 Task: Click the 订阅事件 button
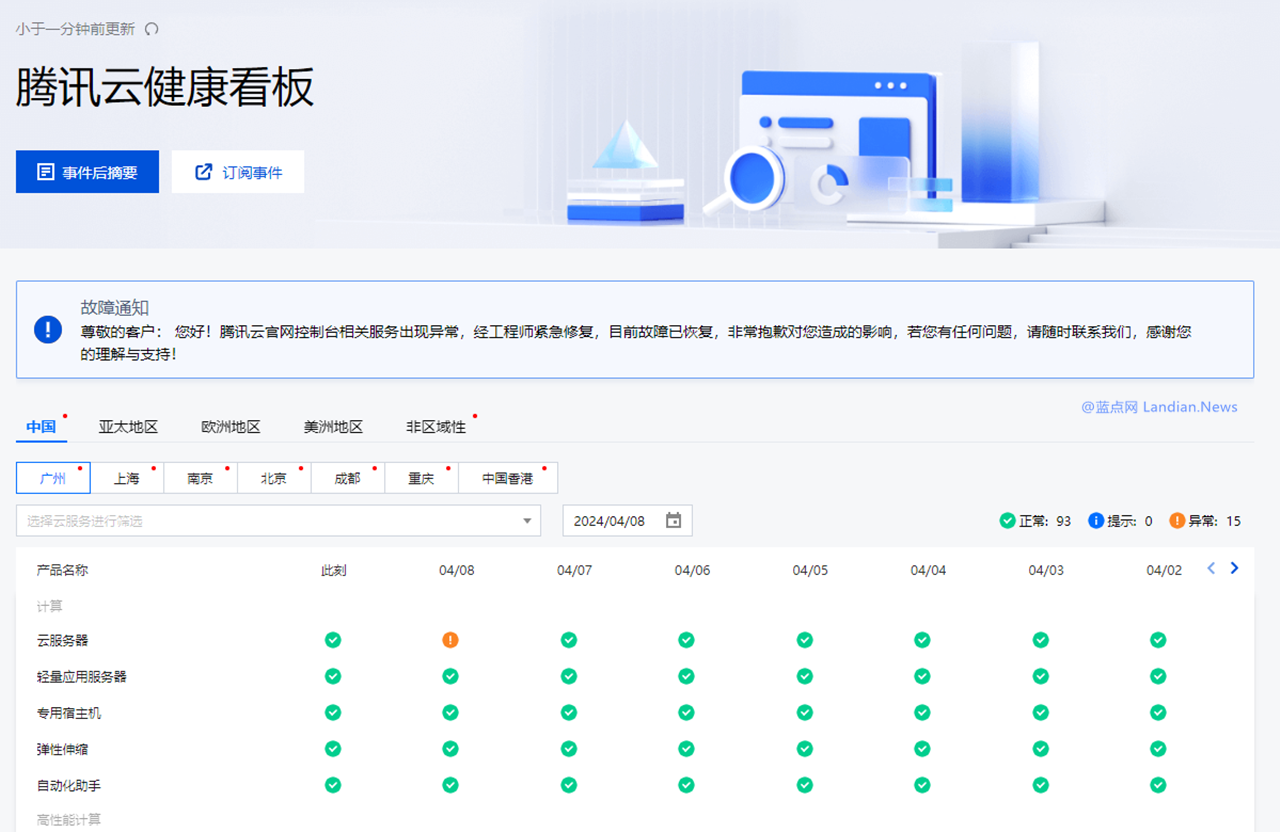point(238,172)
